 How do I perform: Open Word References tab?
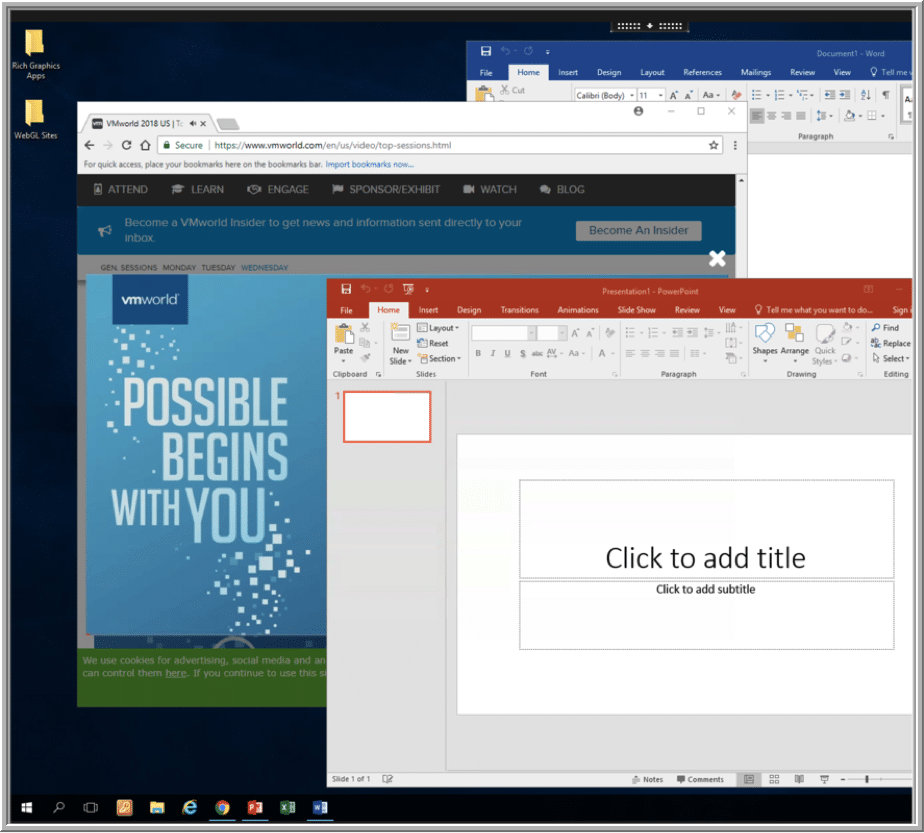[x=702, y=72]
